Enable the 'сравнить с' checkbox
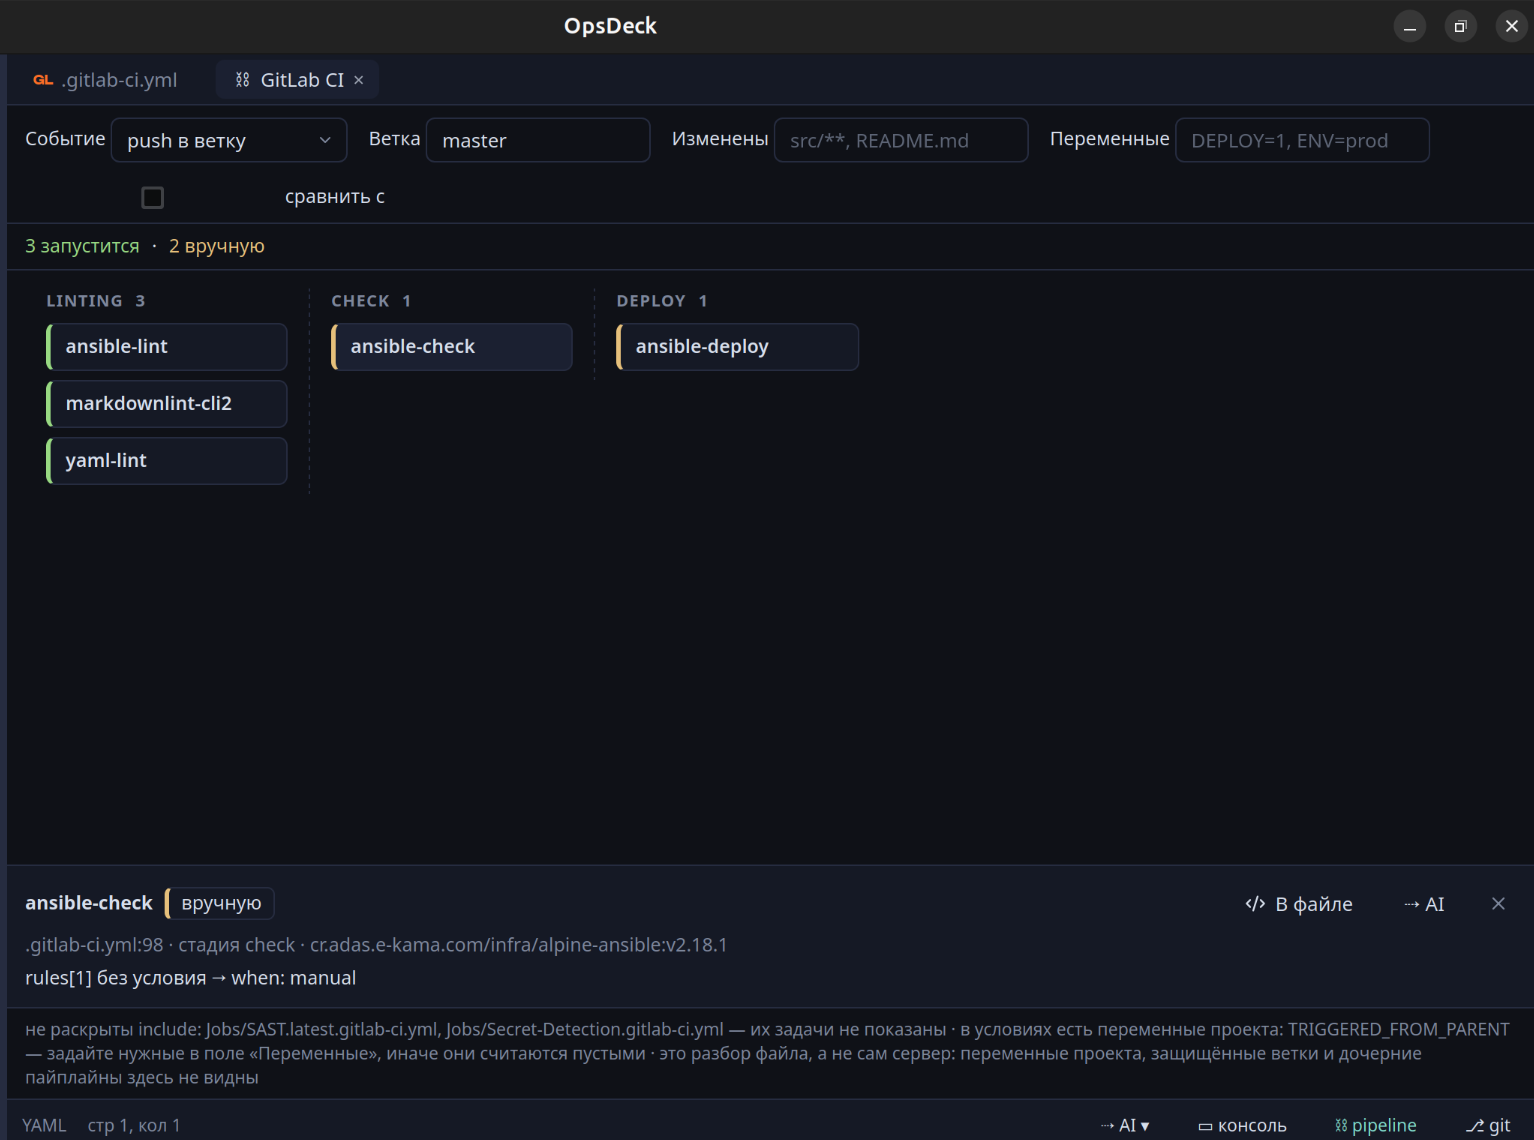Screen dimensions: 1534x1140 click(153, 197)
